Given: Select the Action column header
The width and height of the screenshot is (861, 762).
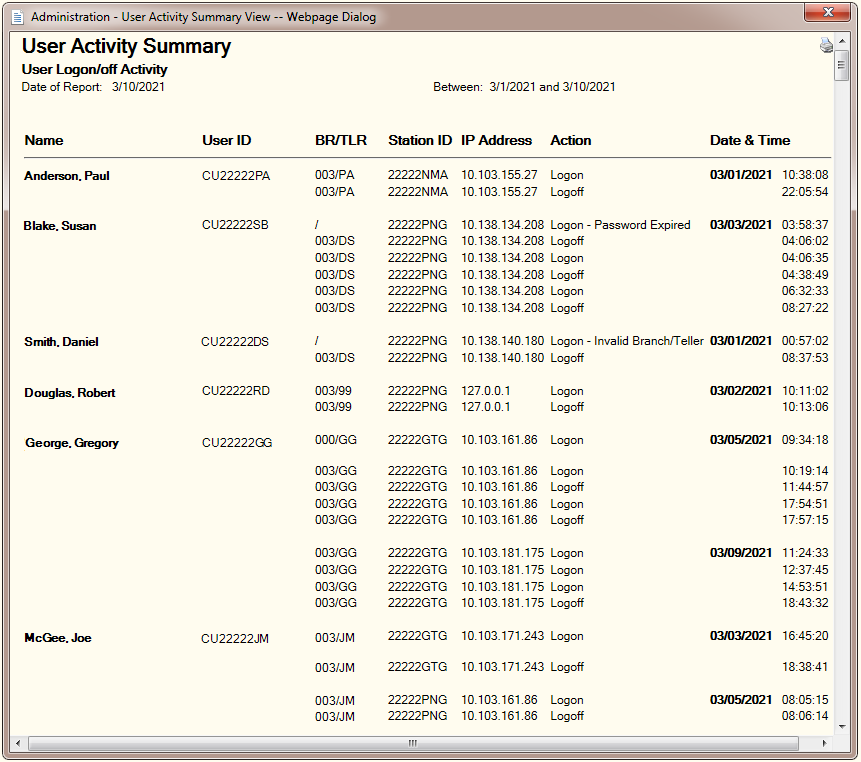Looking at the screenshot, I should tap(571, 141).
